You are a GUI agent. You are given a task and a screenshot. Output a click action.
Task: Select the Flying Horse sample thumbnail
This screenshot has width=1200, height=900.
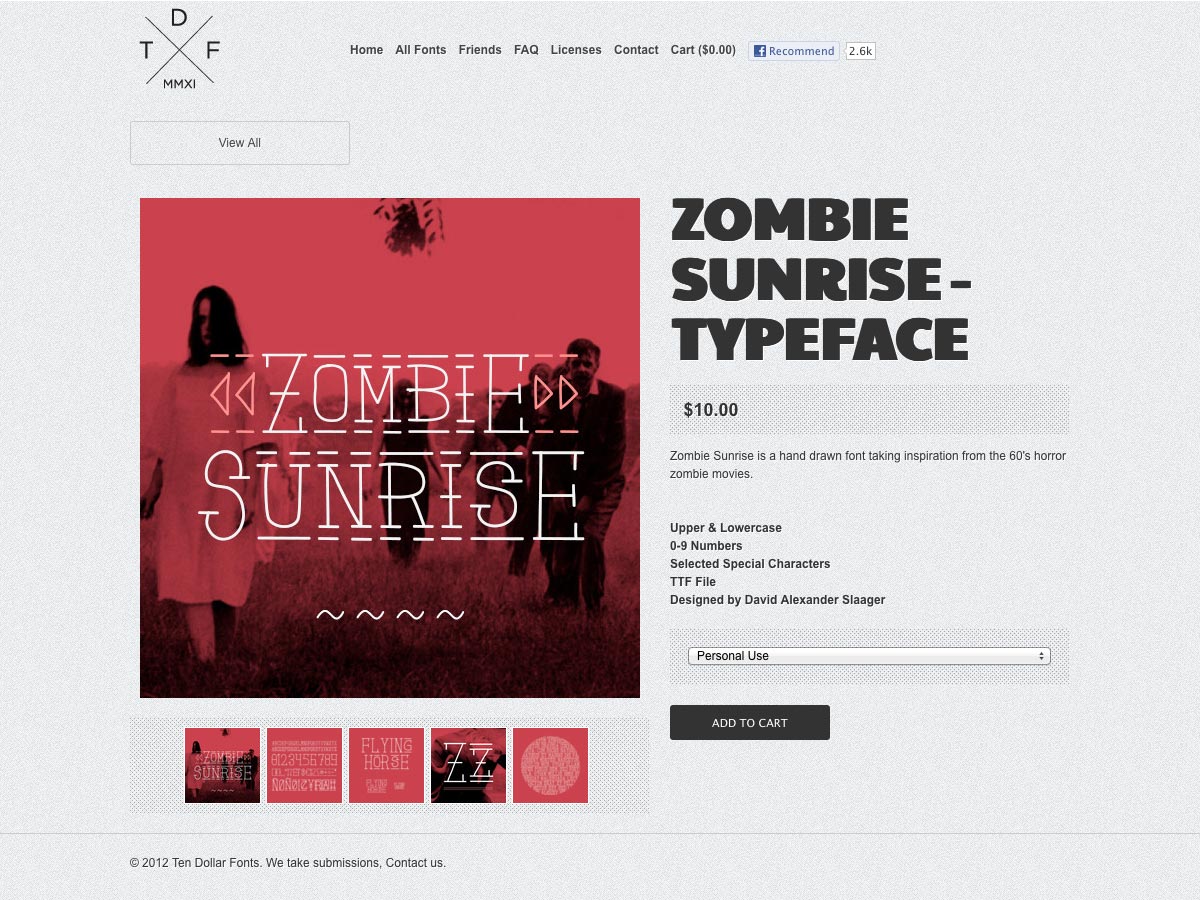coord(386,765)
